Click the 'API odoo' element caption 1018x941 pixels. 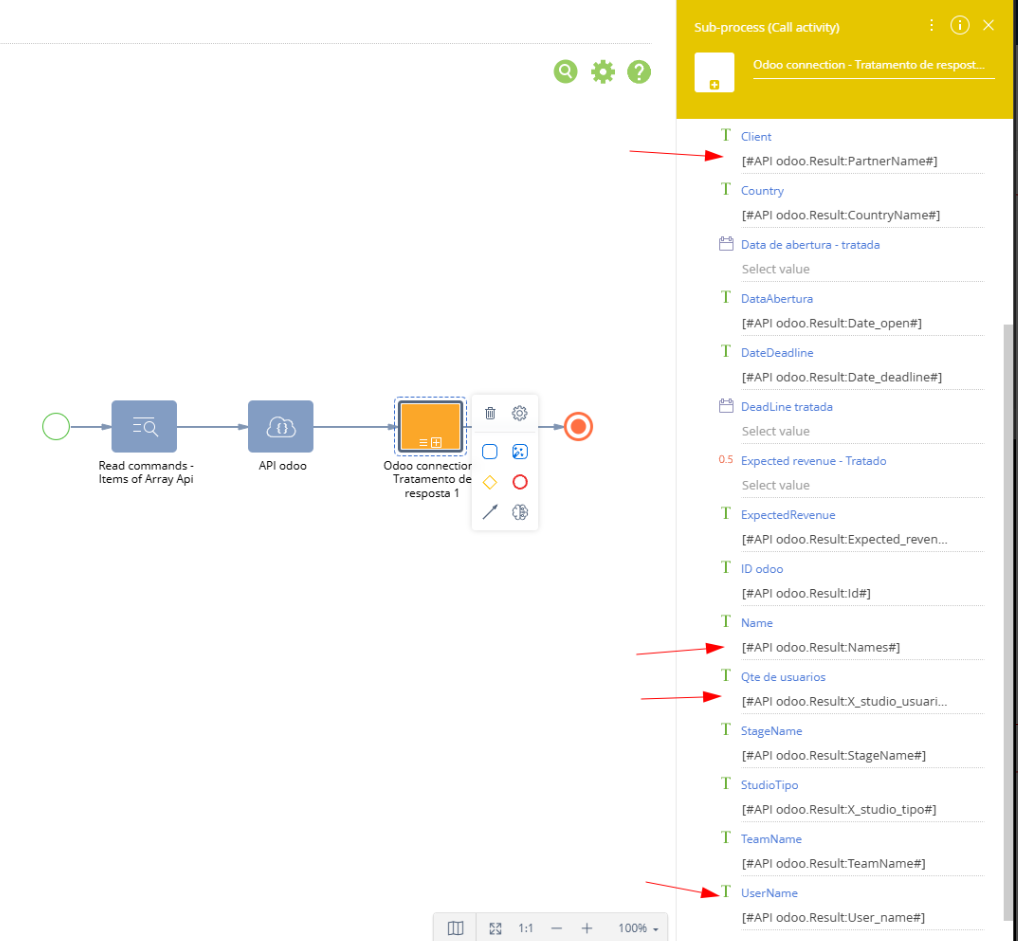point(282,466)
